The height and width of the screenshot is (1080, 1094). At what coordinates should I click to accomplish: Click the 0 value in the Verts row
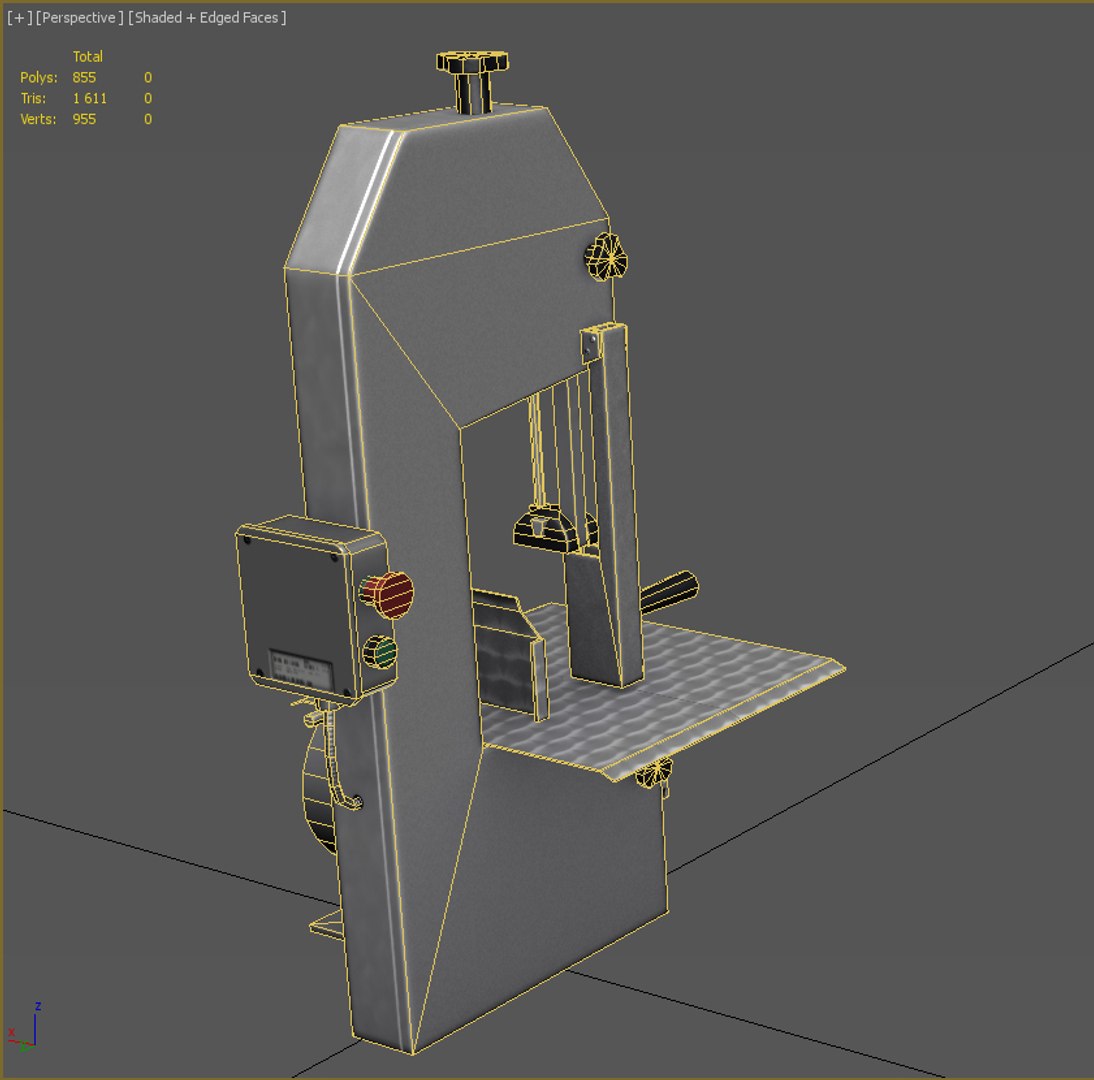148,119
